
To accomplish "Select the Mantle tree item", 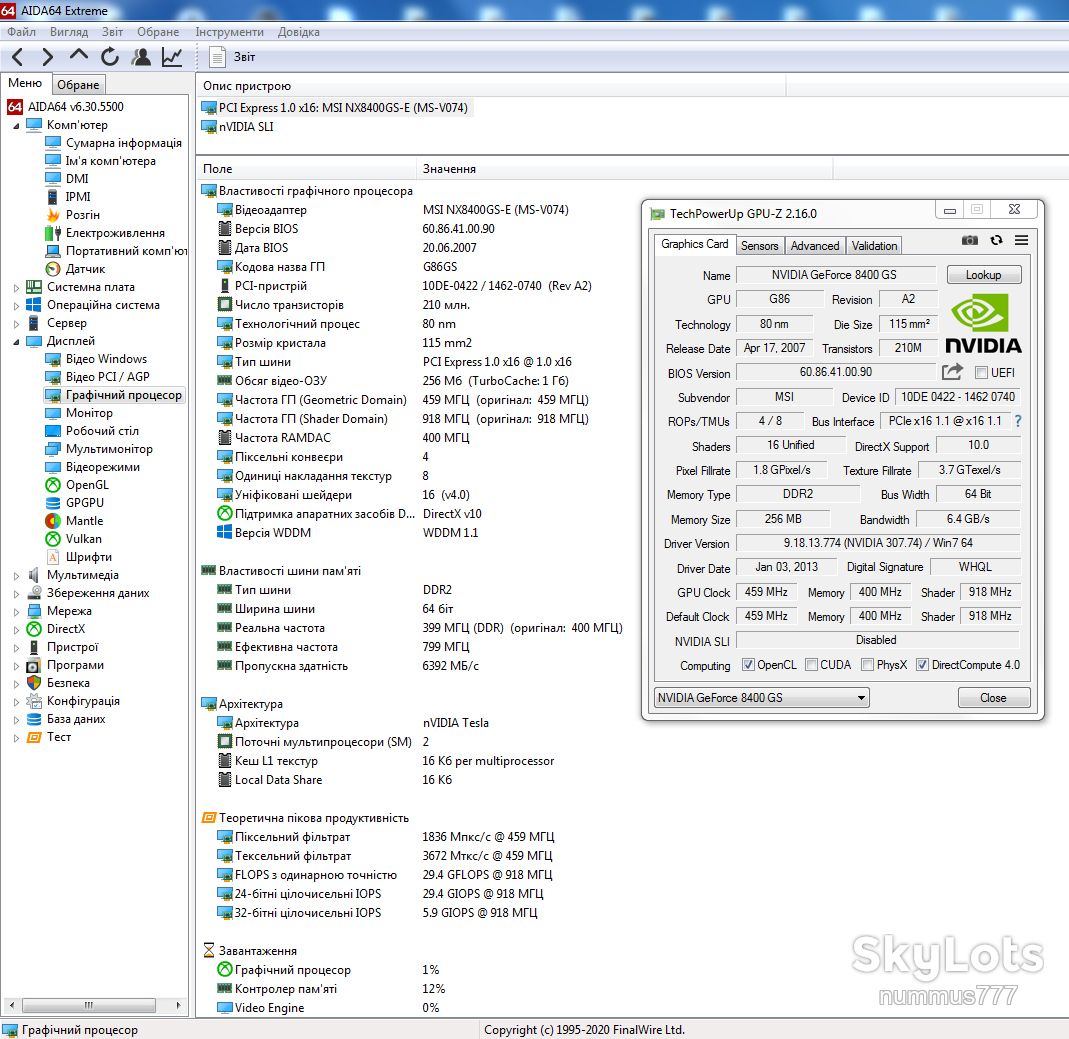I will pyautogui.click(x=84, y=521).
